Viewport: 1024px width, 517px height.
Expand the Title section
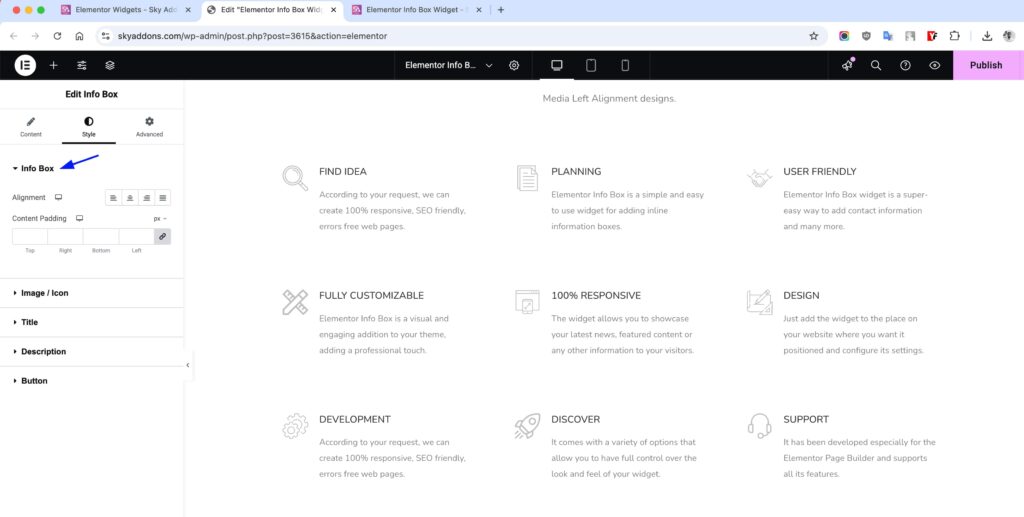pyautogui.click(x=91, y=322)
